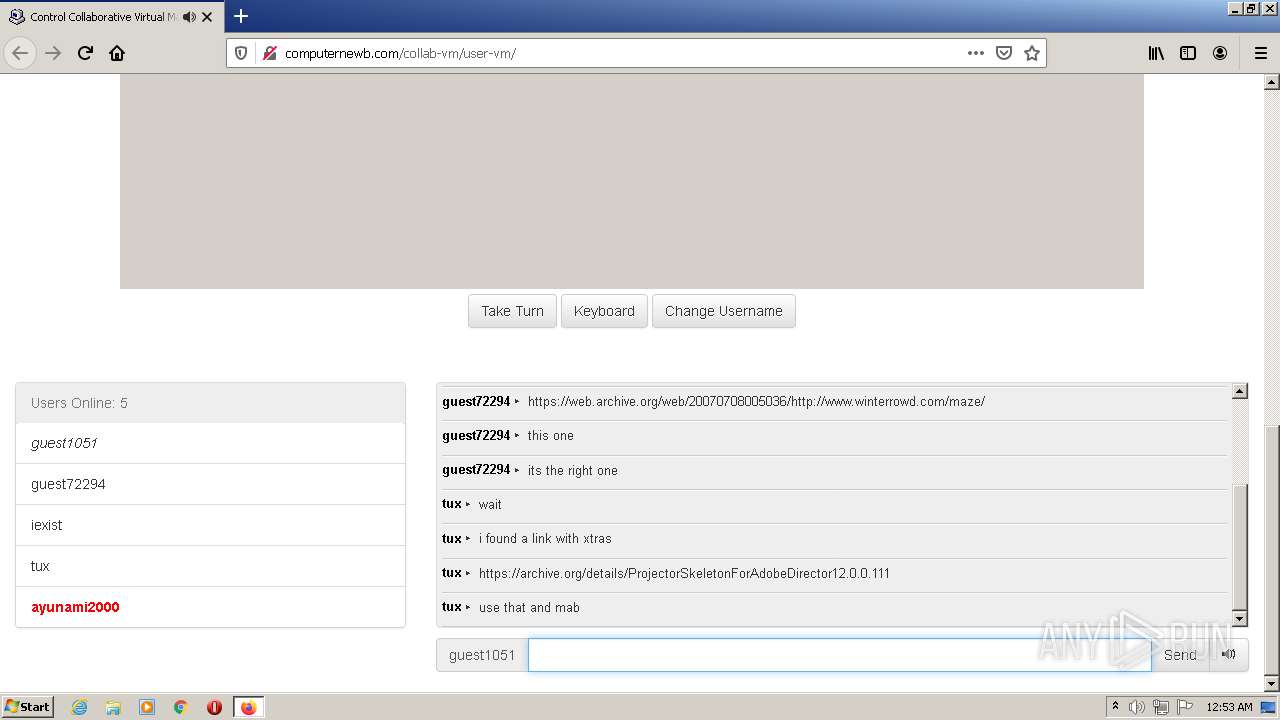Viewport: 1280px width, 720px height.
Task: Select user iexist in the users list
Action: [x=210, y=525]
